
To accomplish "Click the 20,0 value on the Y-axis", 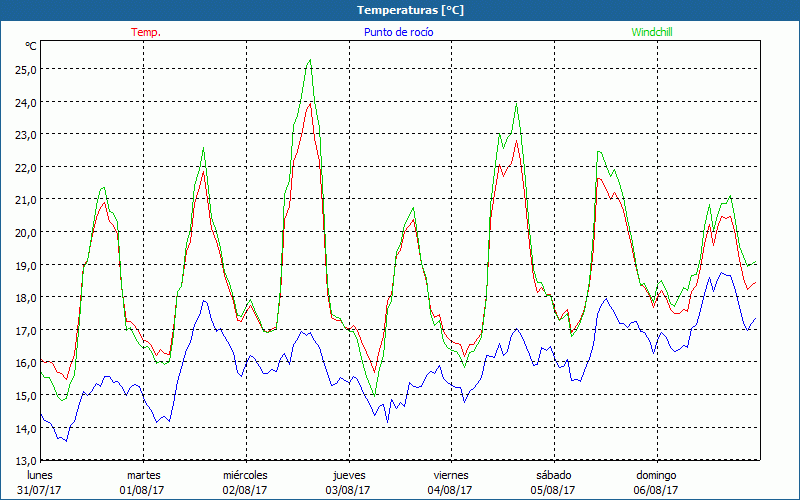I will click(x=26, y=232).
